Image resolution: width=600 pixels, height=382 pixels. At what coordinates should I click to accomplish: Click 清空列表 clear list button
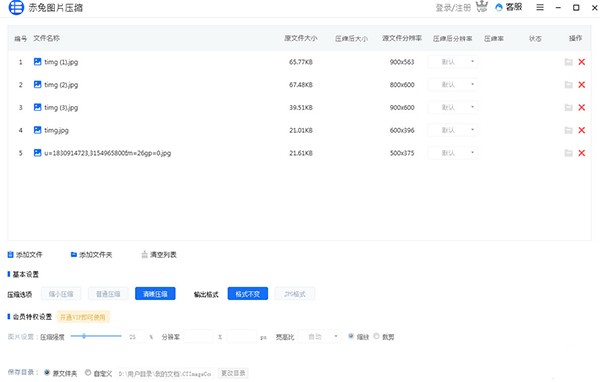(159, 255)
